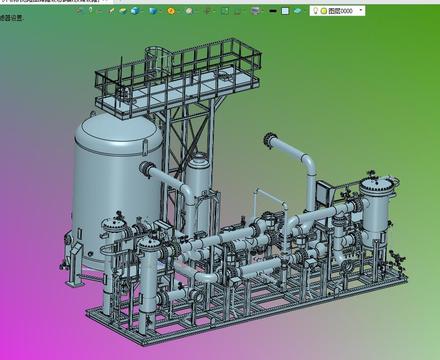Click the orange circular toolbar icon
Image resolution: width=440 pixels, height=360 pixels.
pos(171,11)
